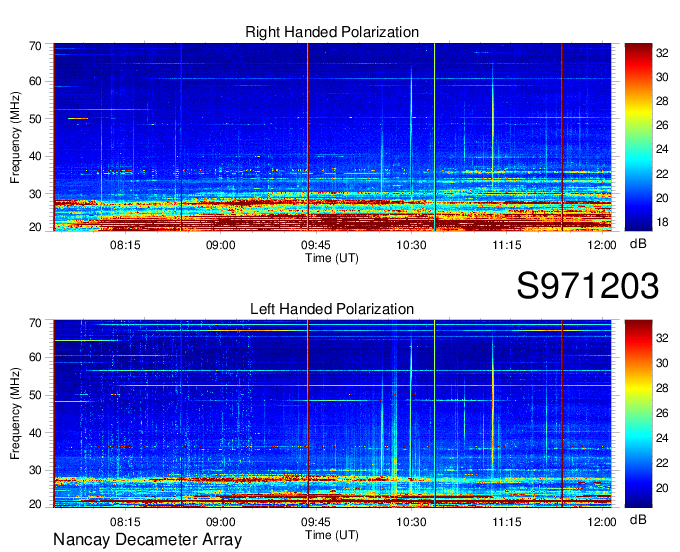The image size is (680, 552).
Task: Click the 12:00 tick on the bottom plot
Action: click(x=602, y=522)
